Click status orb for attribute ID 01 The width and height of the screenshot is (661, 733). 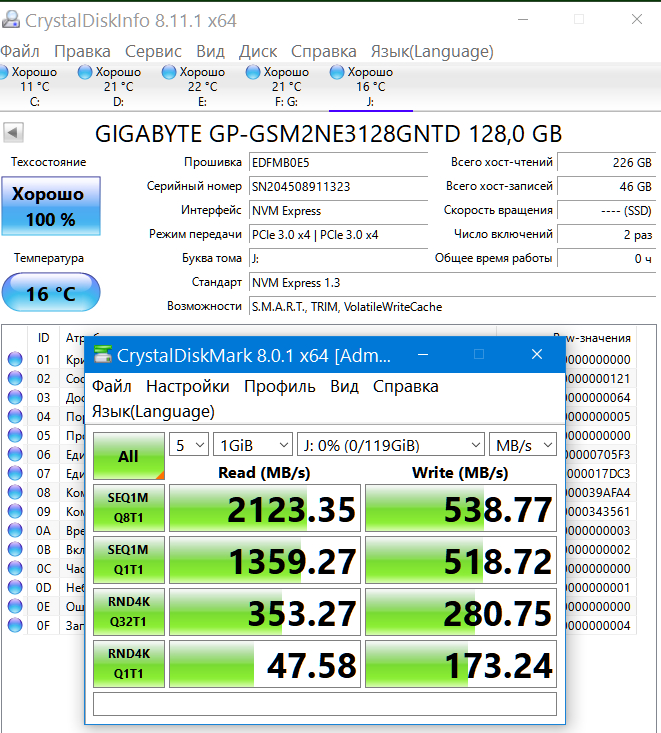tap(15, 359)
